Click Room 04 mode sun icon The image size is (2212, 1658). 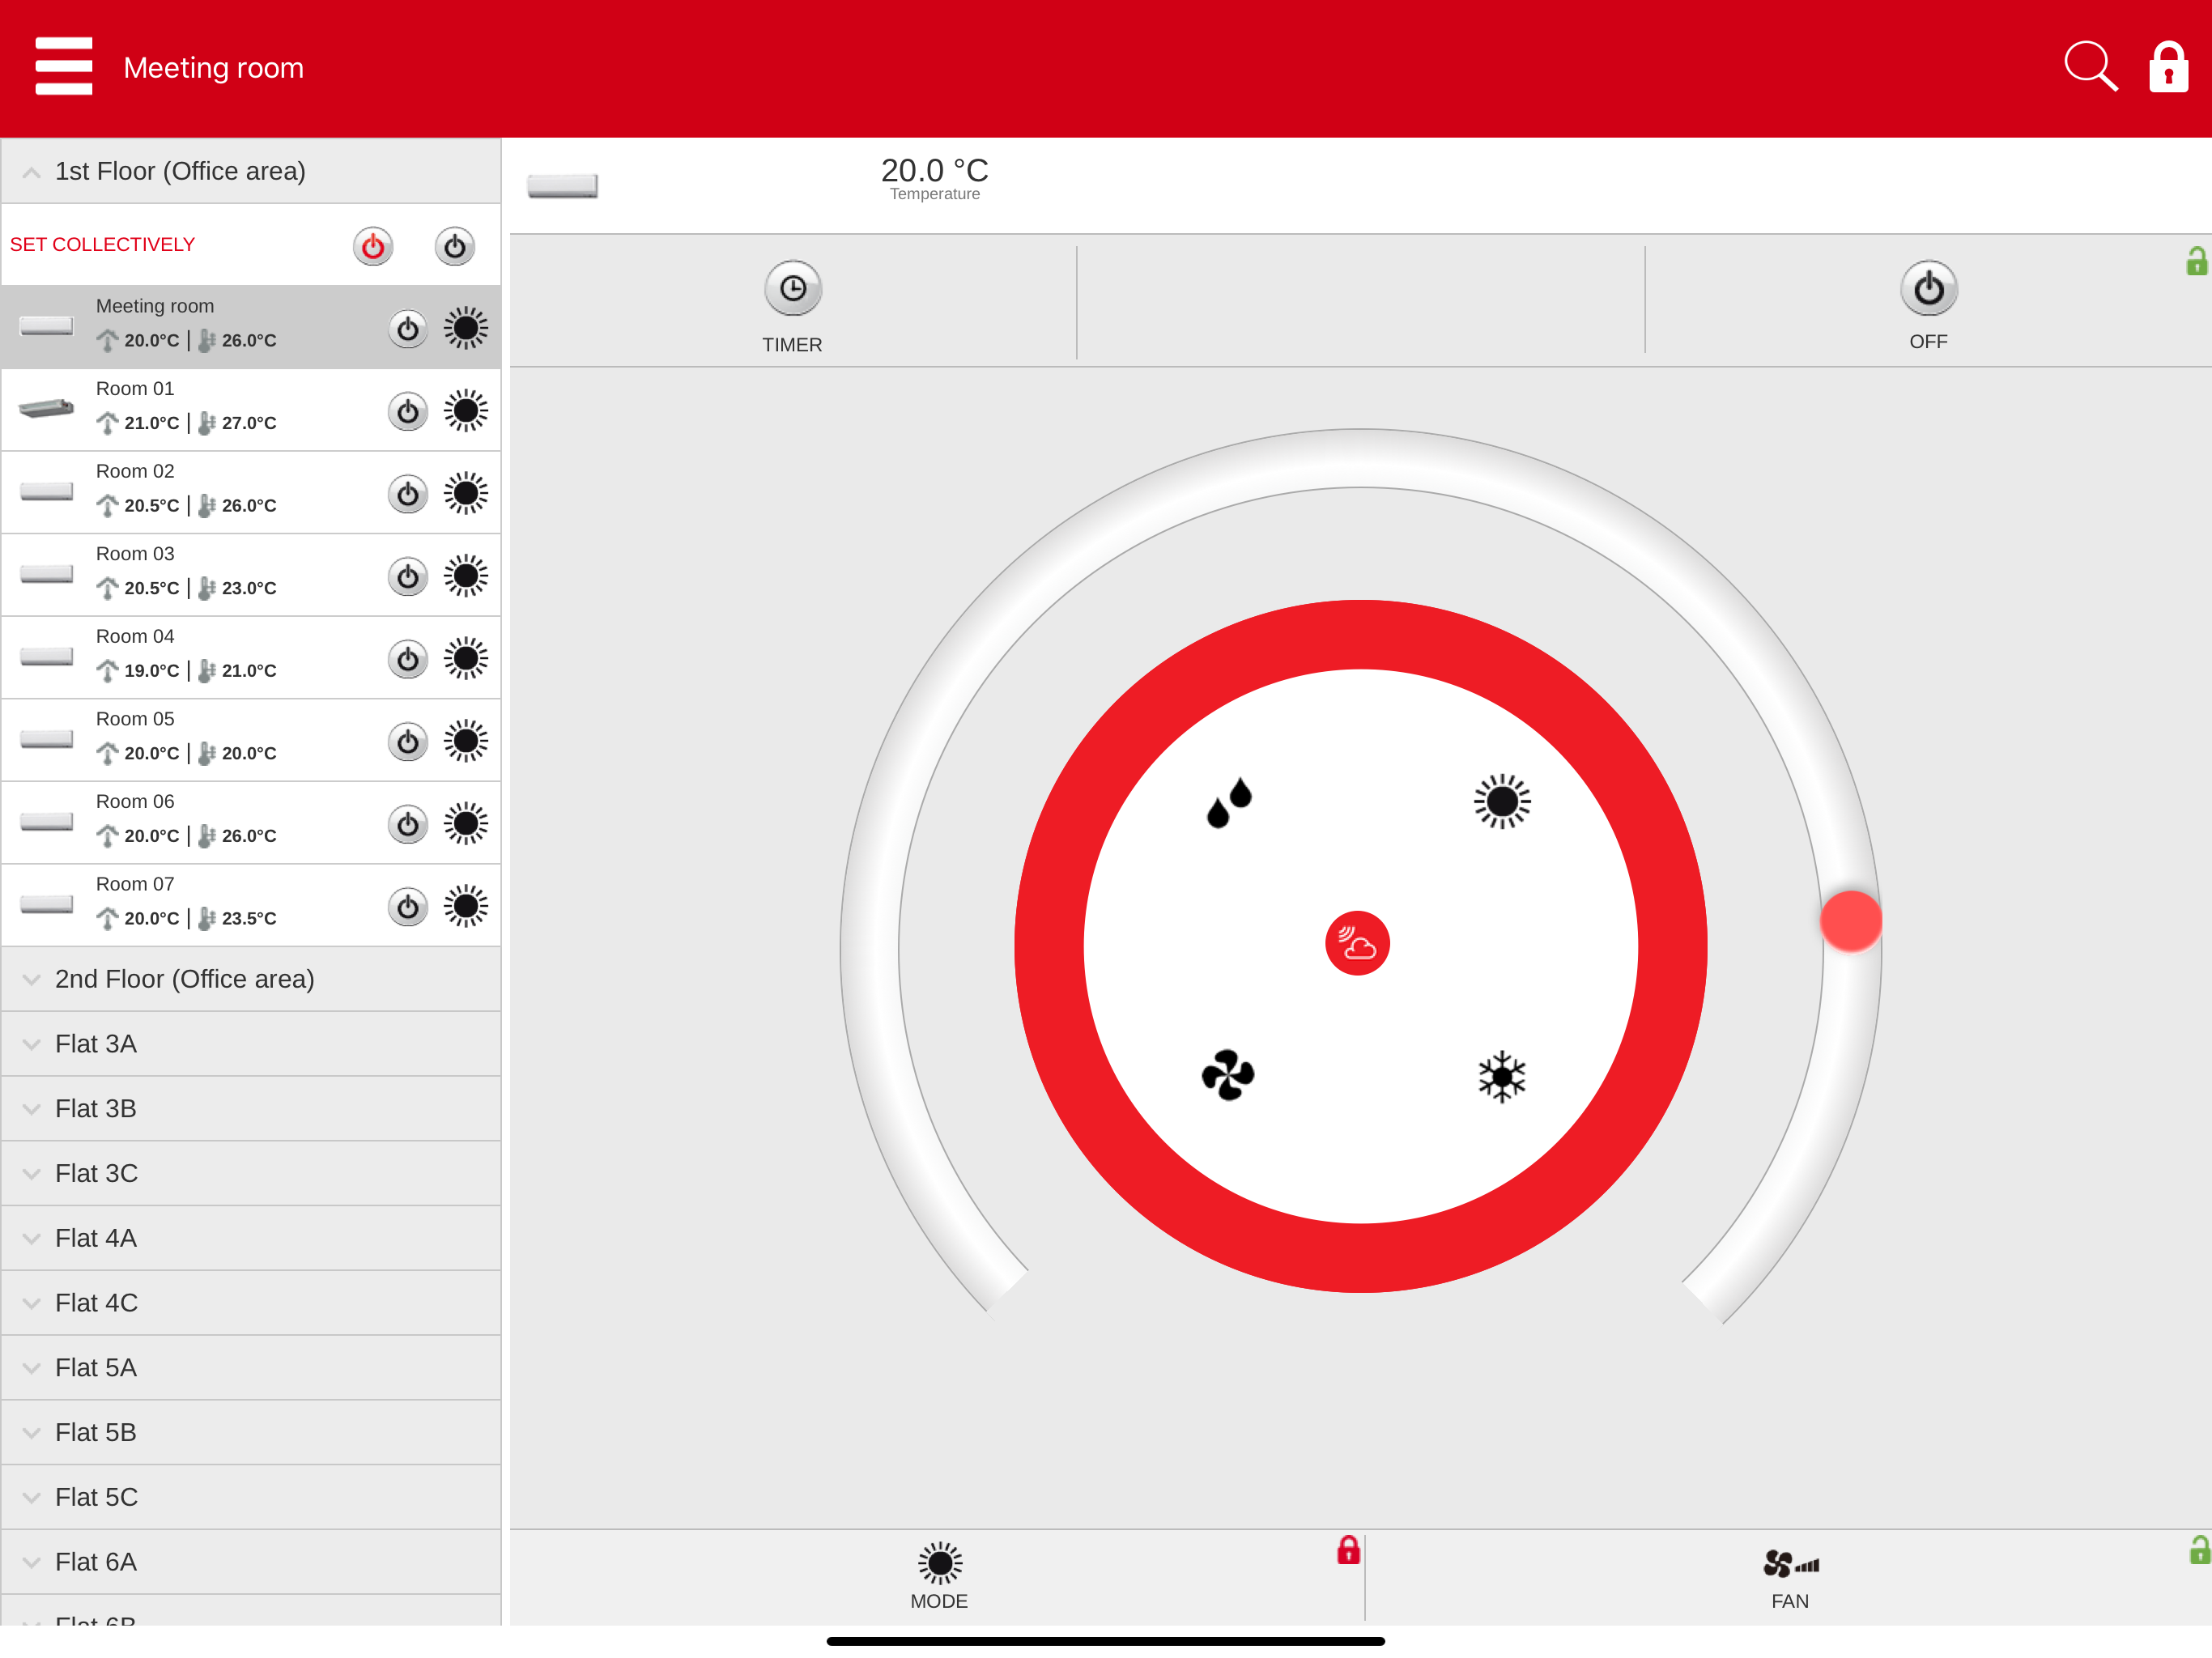[466, 659]
